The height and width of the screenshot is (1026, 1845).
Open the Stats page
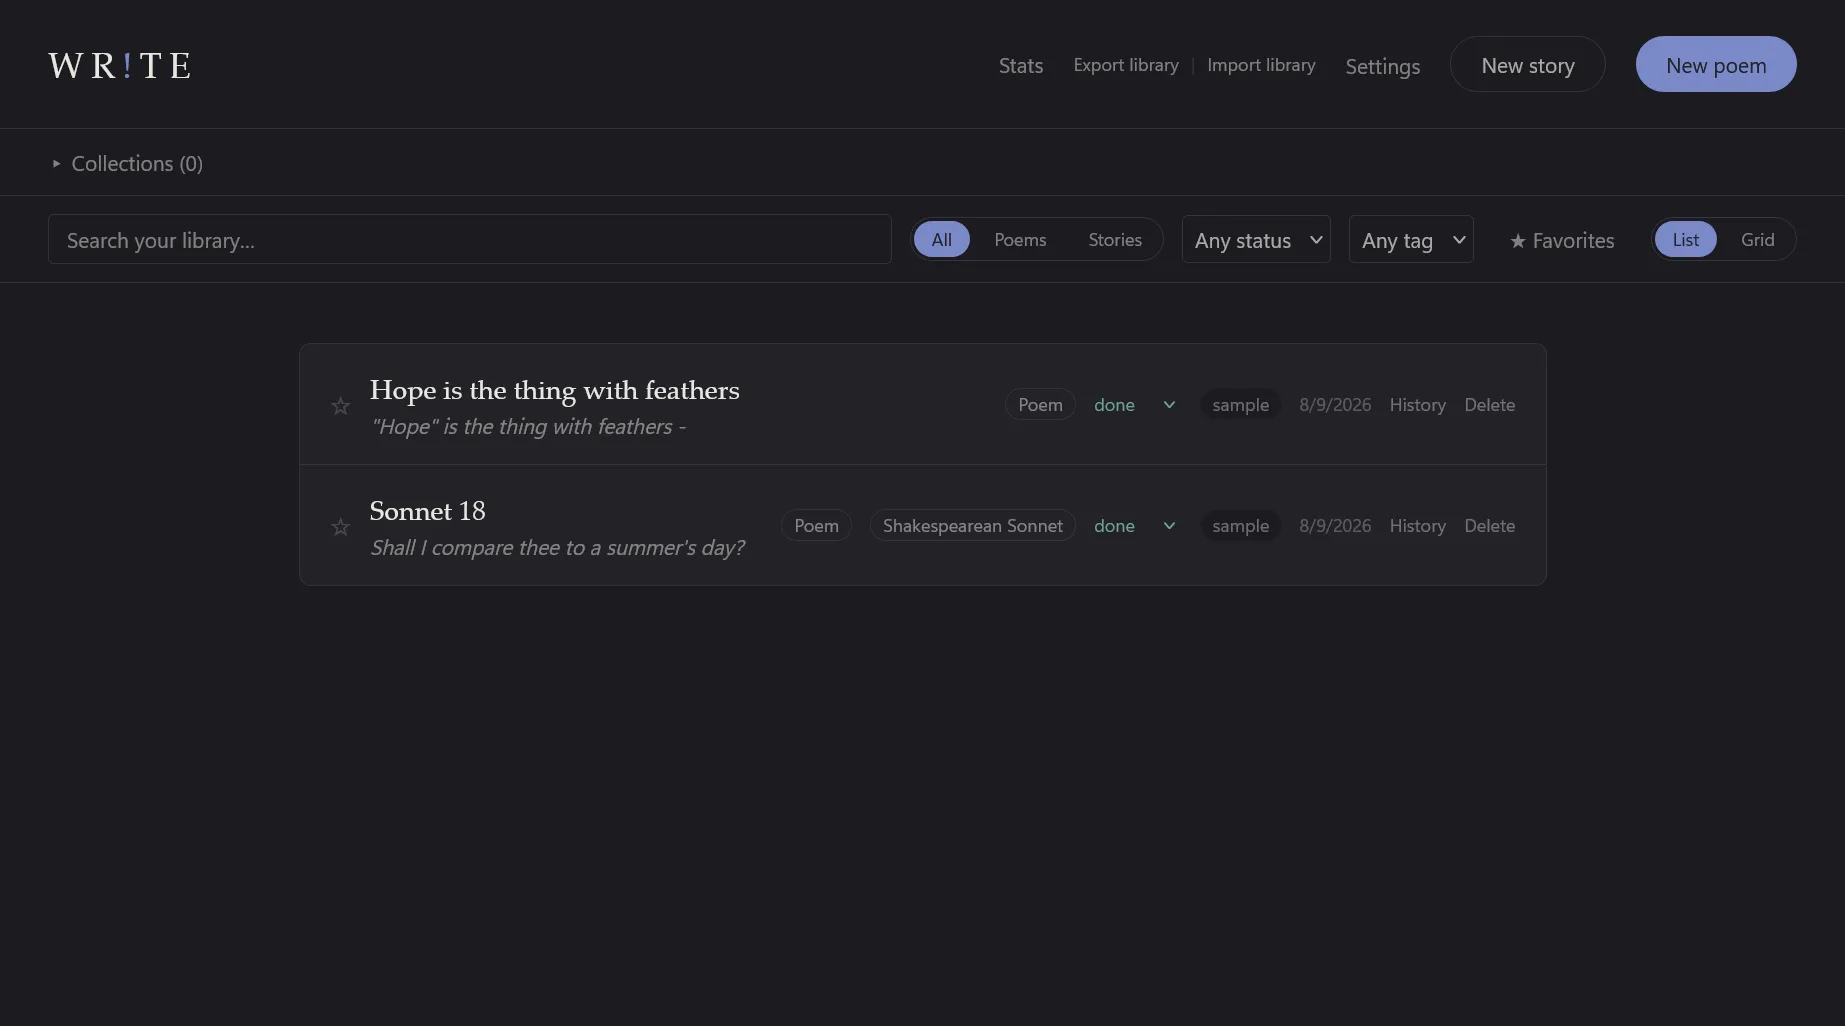(1020, 66)
